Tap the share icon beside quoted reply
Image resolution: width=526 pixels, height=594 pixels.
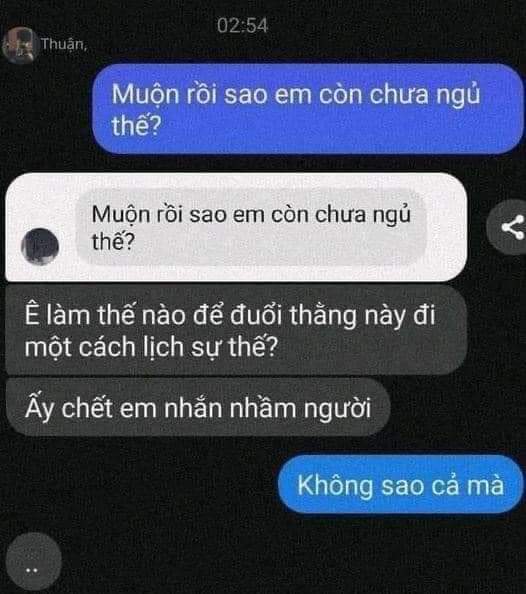[x=509, y=227]
